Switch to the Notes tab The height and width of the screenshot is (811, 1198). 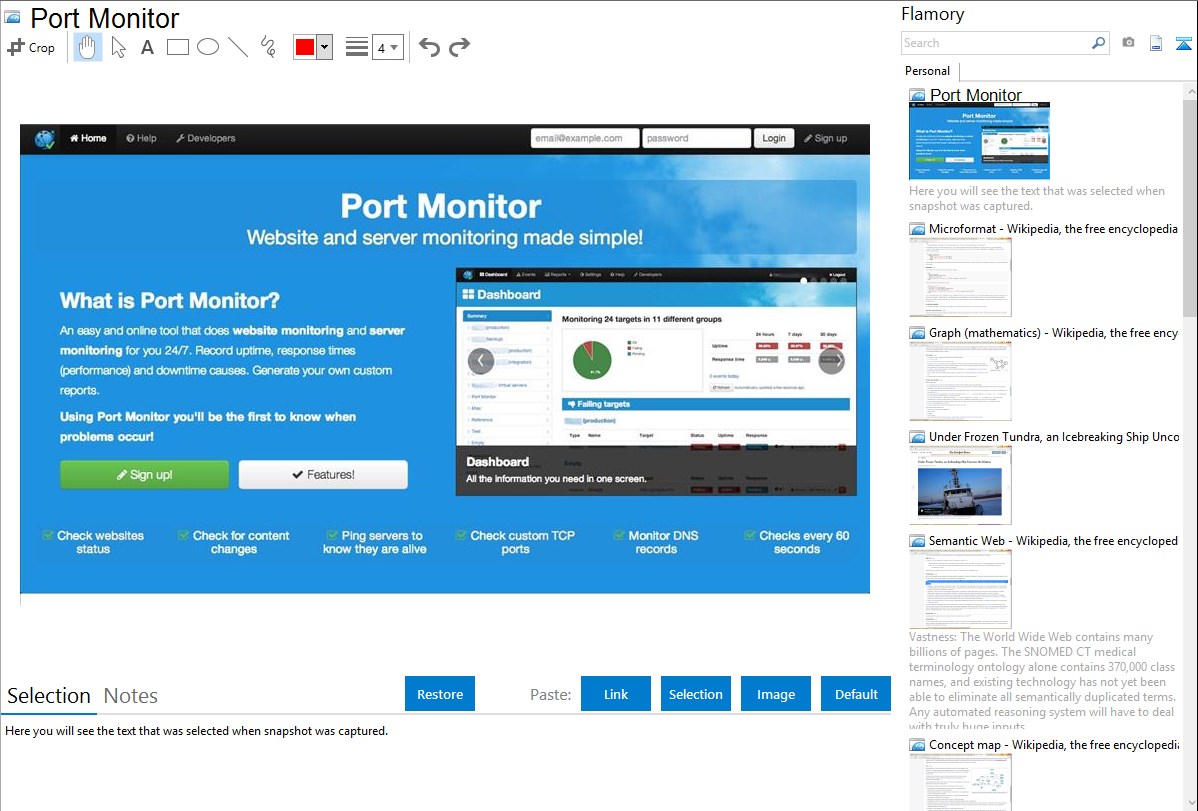click(x=131, y=696)
